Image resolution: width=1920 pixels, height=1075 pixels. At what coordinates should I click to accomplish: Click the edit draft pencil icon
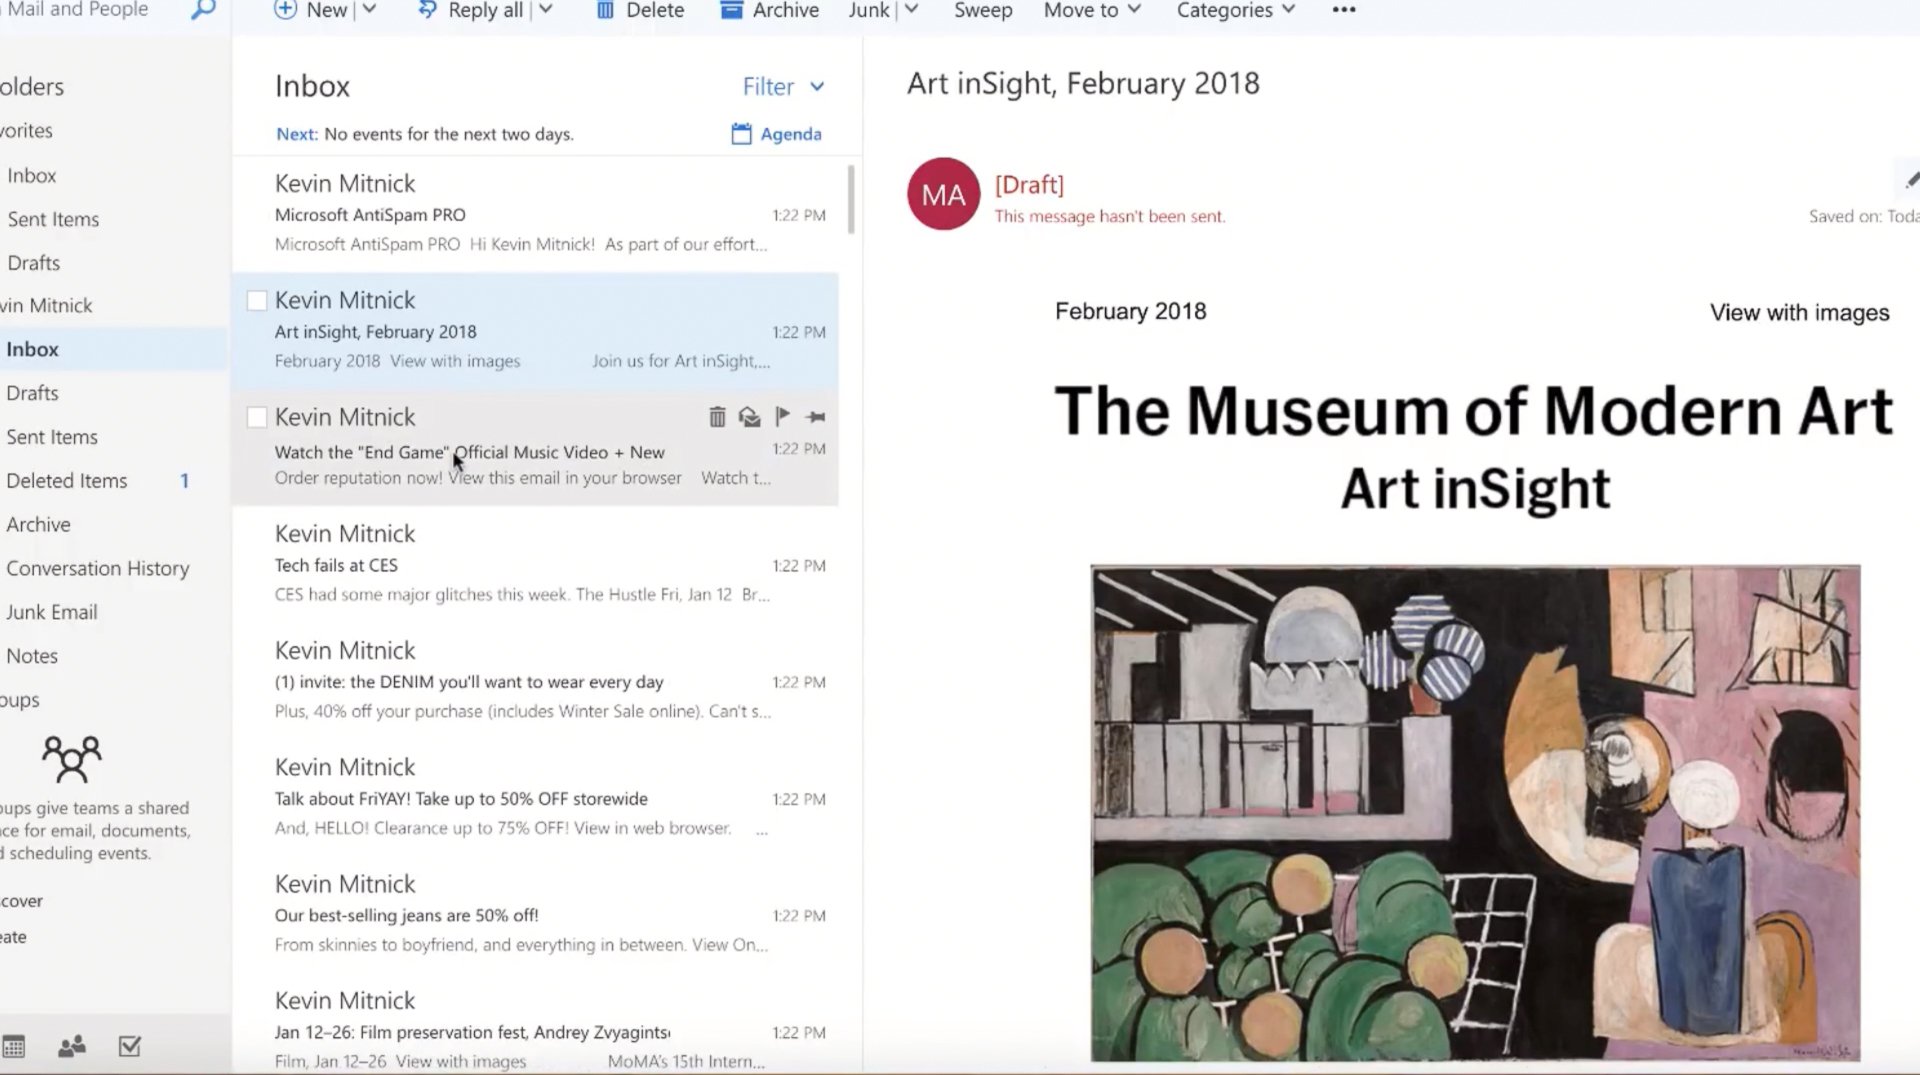(x=1910, y=180)
